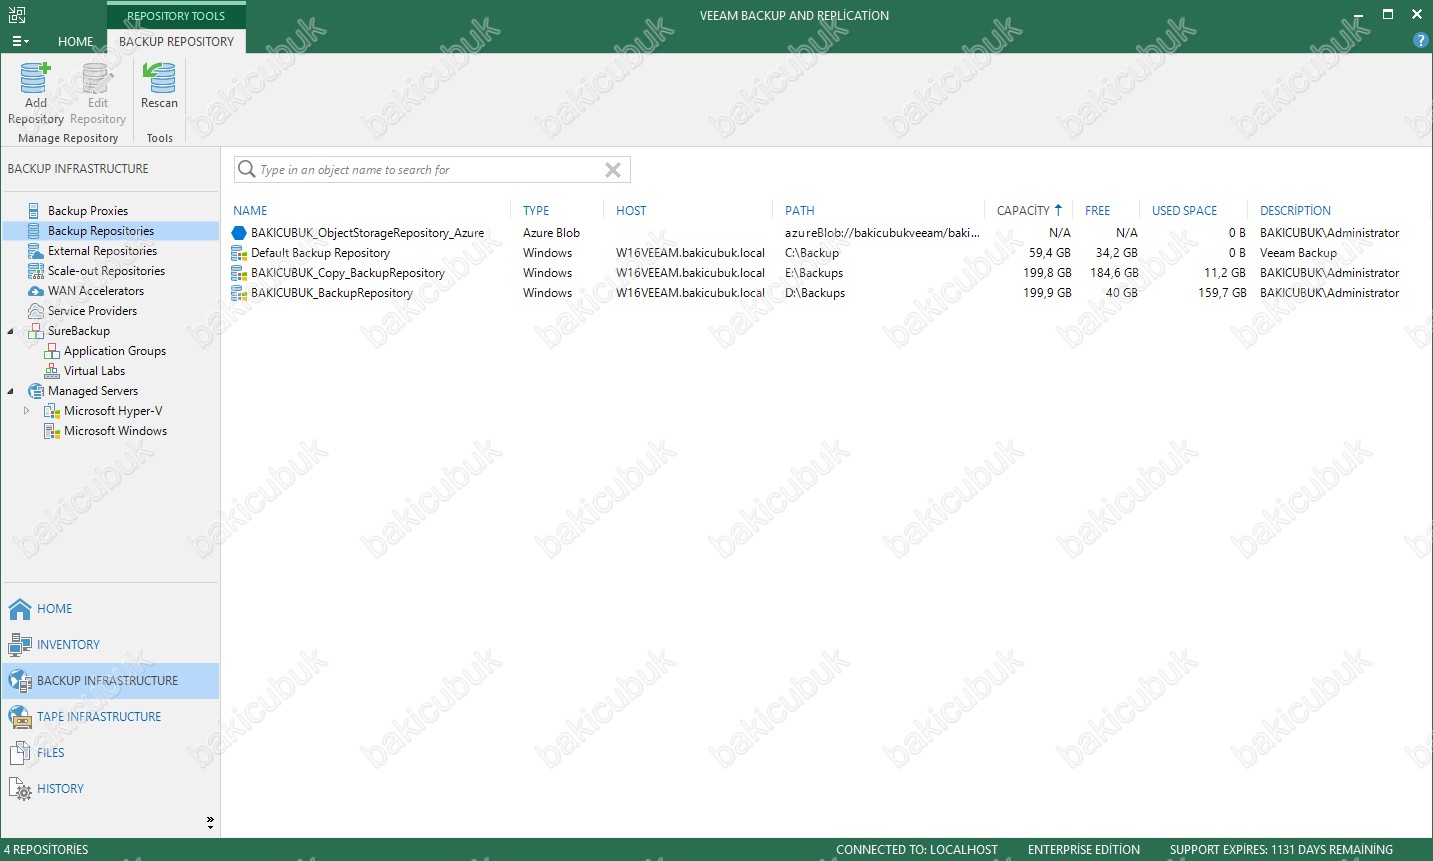Open External Repositories node
Screen dimensions: 1433x861
coord(102,251)
